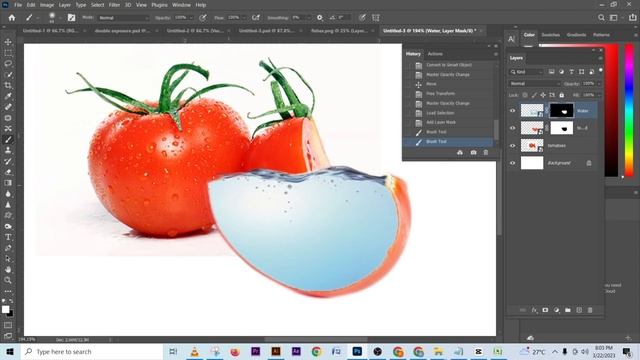Click the Home icon in options bar
Screen dimensions: 640x360
point(12,18)
